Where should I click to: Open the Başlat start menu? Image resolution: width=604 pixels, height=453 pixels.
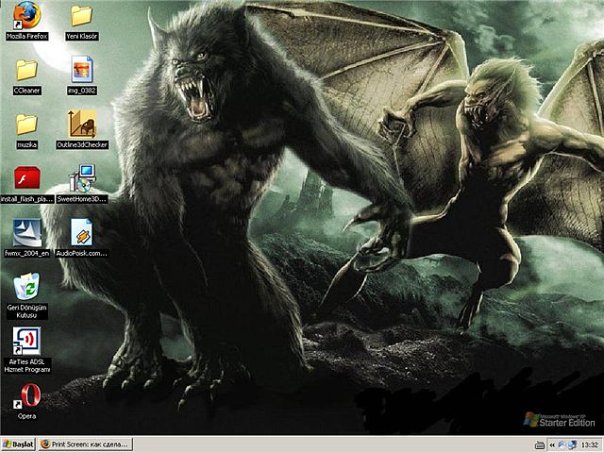coord(18,444)
